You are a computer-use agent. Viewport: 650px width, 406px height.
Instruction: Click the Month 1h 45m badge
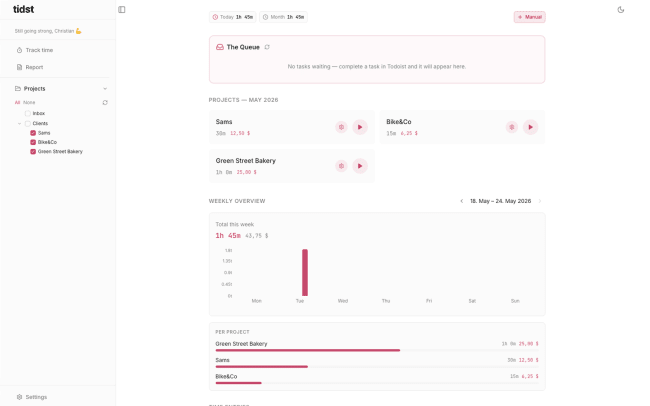point(283,17)
